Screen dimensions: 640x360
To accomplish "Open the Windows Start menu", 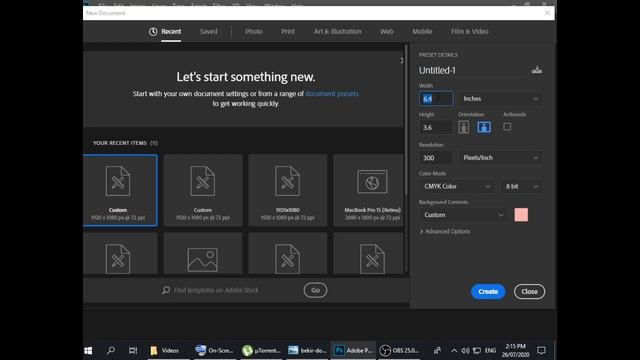I will pyautogui.click(x=88, y=350).
